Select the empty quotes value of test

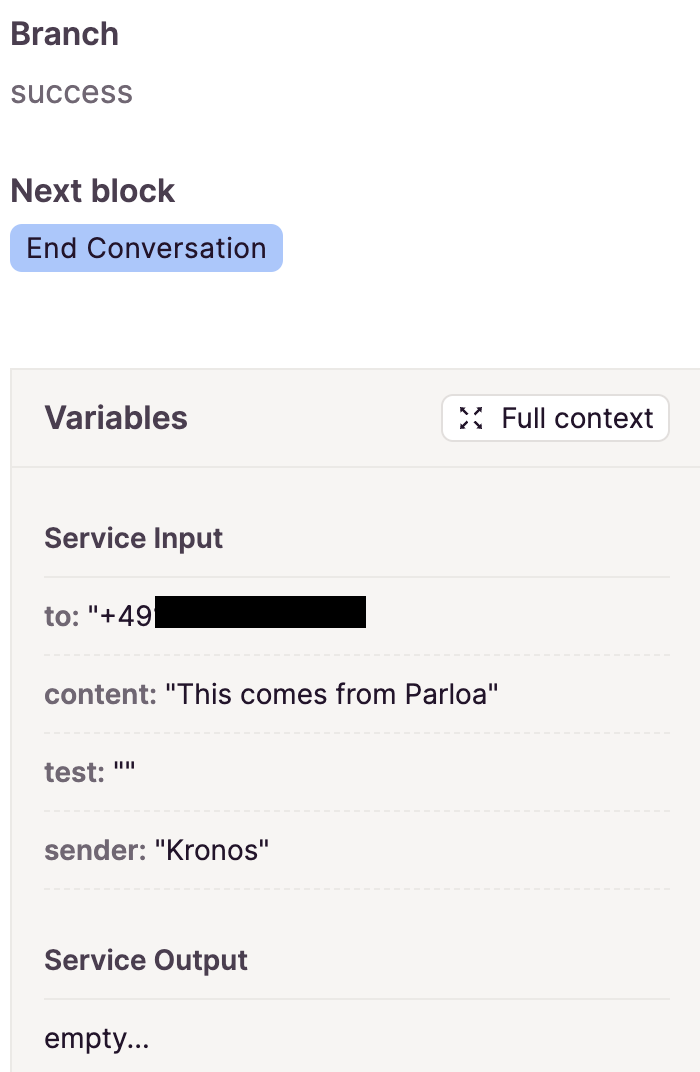pyautogui.click(x=124, y=768)
